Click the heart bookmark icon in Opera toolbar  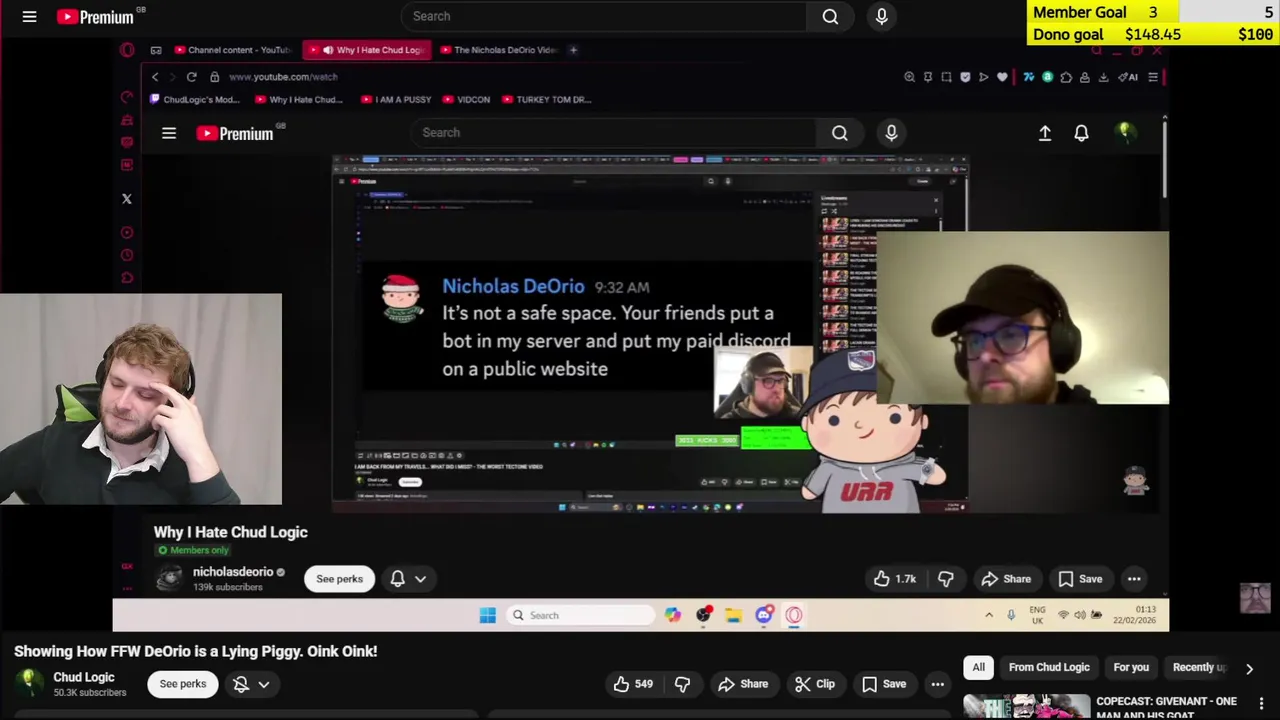(x=1002, y=77)
